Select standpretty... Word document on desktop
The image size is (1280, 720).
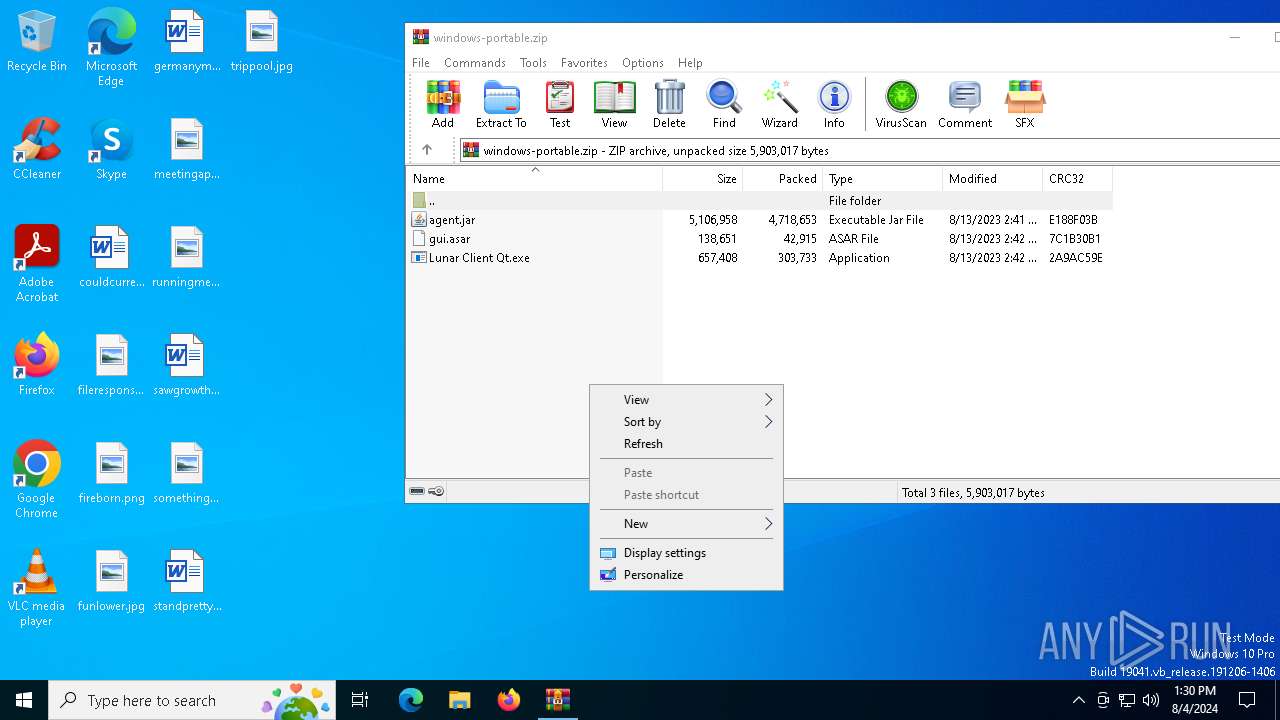[x=186, y=581]
